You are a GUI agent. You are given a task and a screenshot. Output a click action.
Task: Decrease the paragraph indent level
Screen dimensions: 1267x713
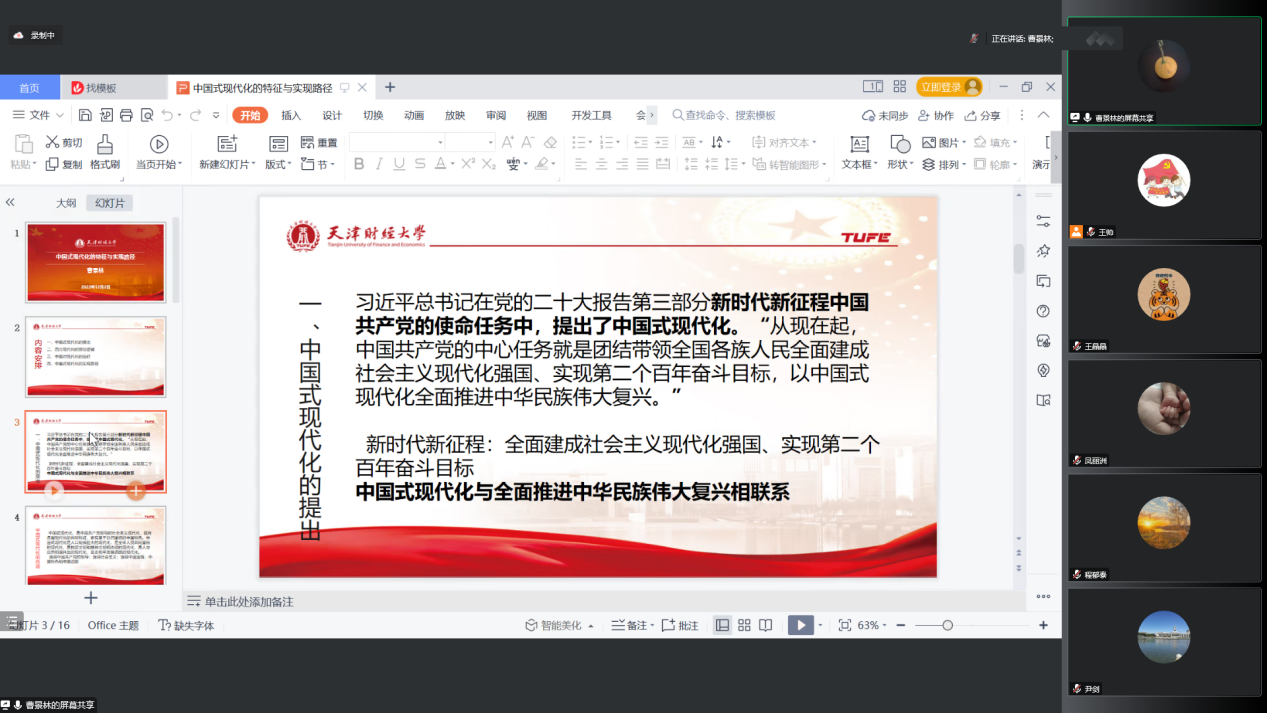coord(641,143)
